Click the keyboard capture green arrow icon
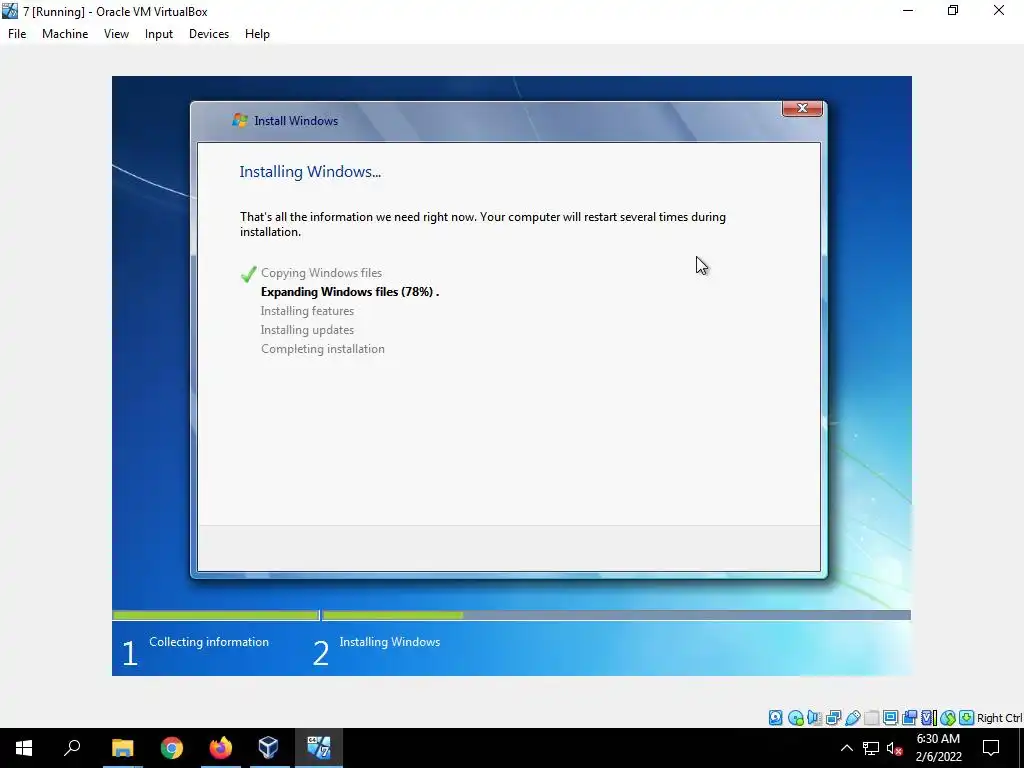 tap(967, 718)
